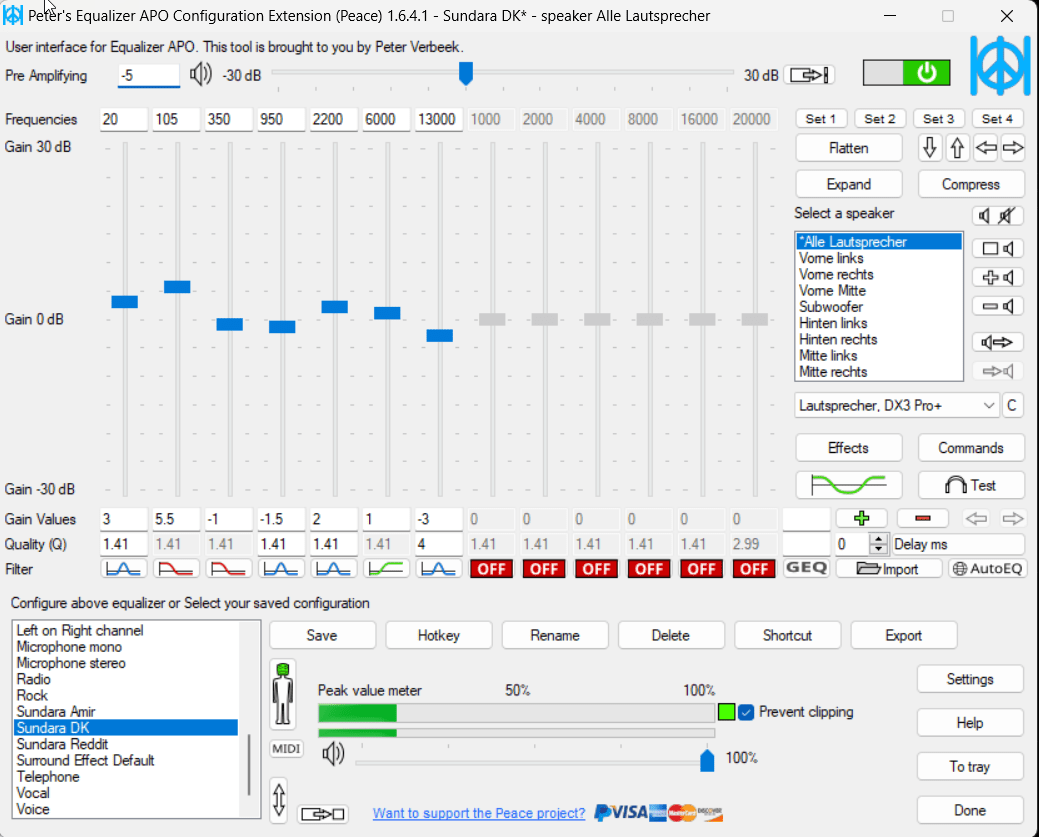Open the Peace project support link

pyautogui.click(x=478, y=813)
